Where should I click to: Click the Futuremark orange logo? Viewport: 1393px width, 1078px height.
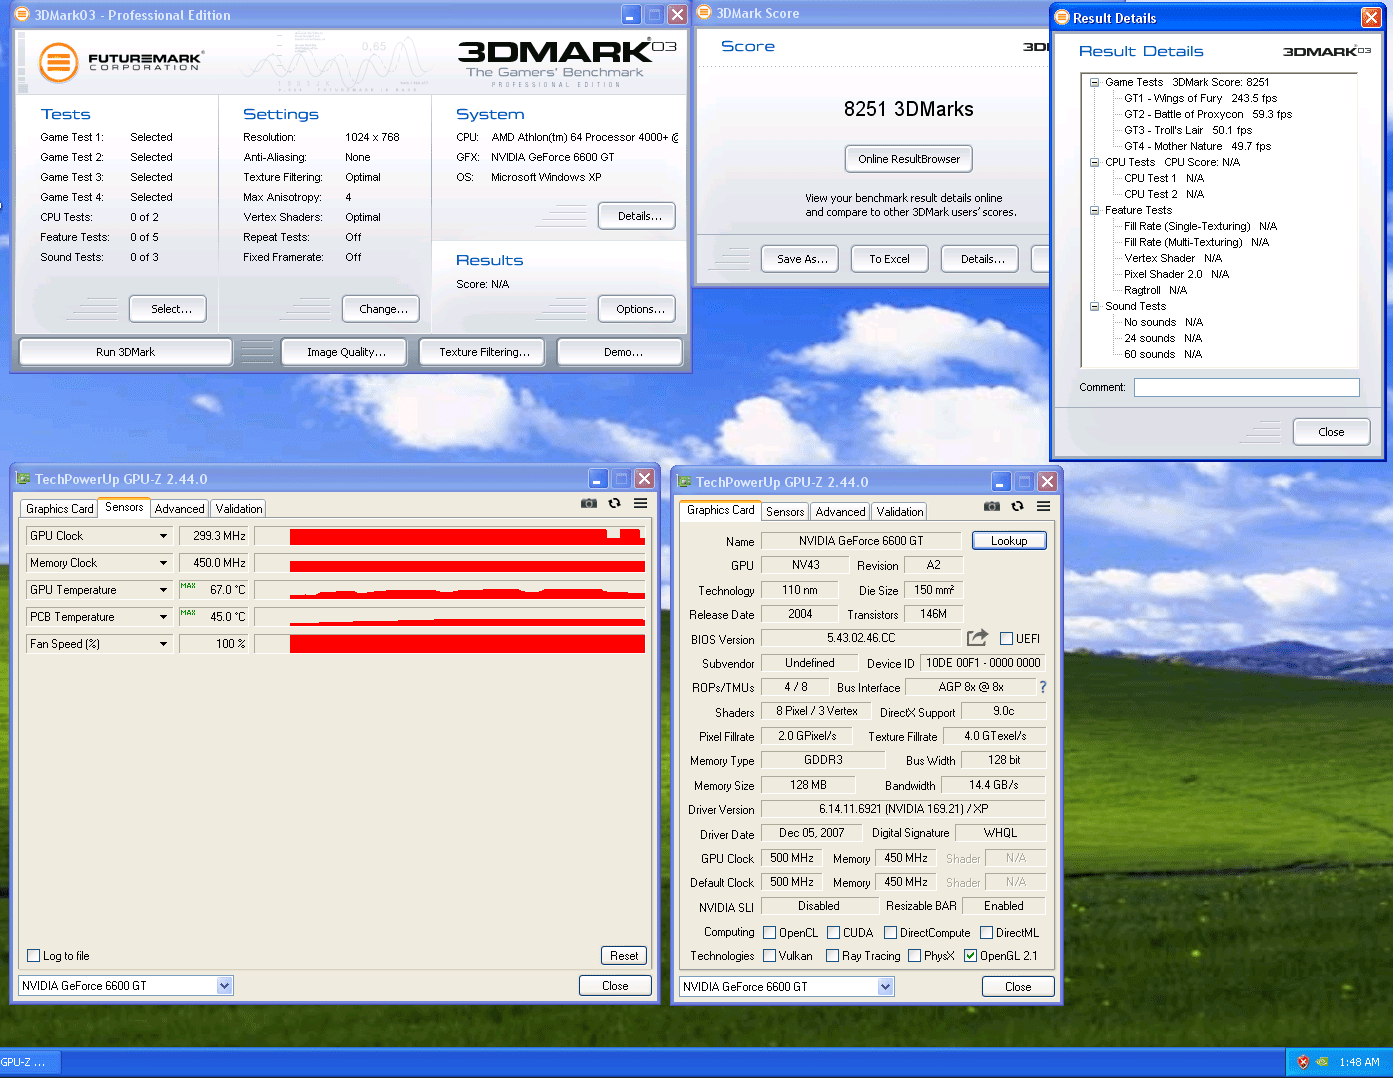coord(58,62)
